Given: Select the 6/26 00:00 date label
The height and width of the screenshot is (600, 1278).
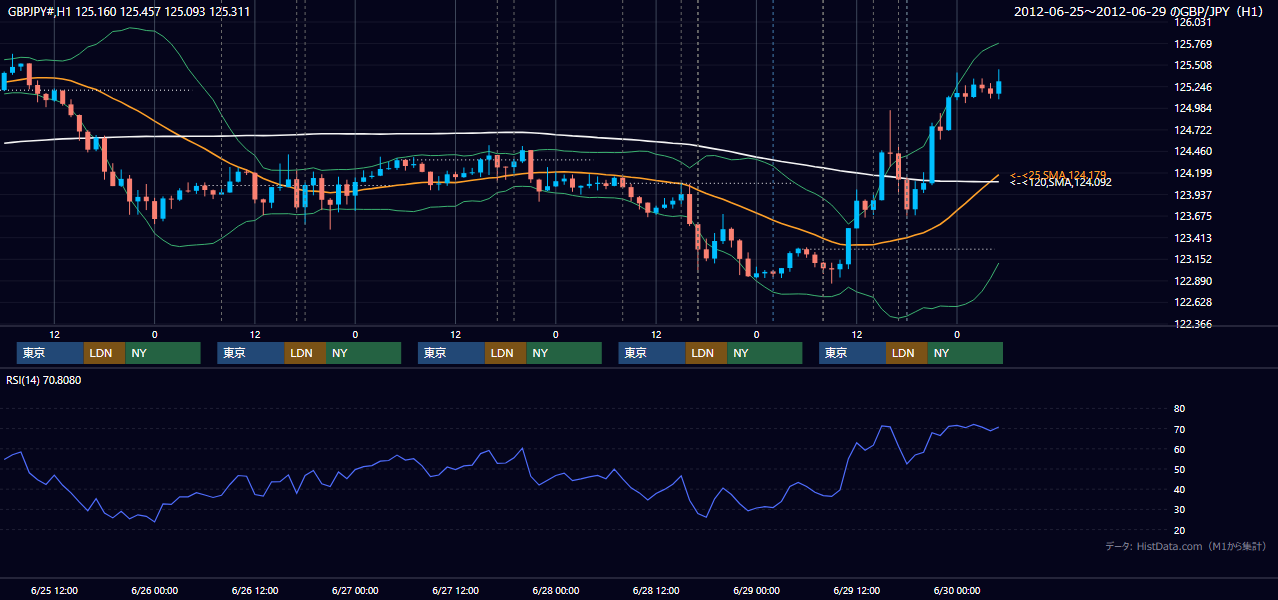Looking at the screenshot, I should 155,590.
